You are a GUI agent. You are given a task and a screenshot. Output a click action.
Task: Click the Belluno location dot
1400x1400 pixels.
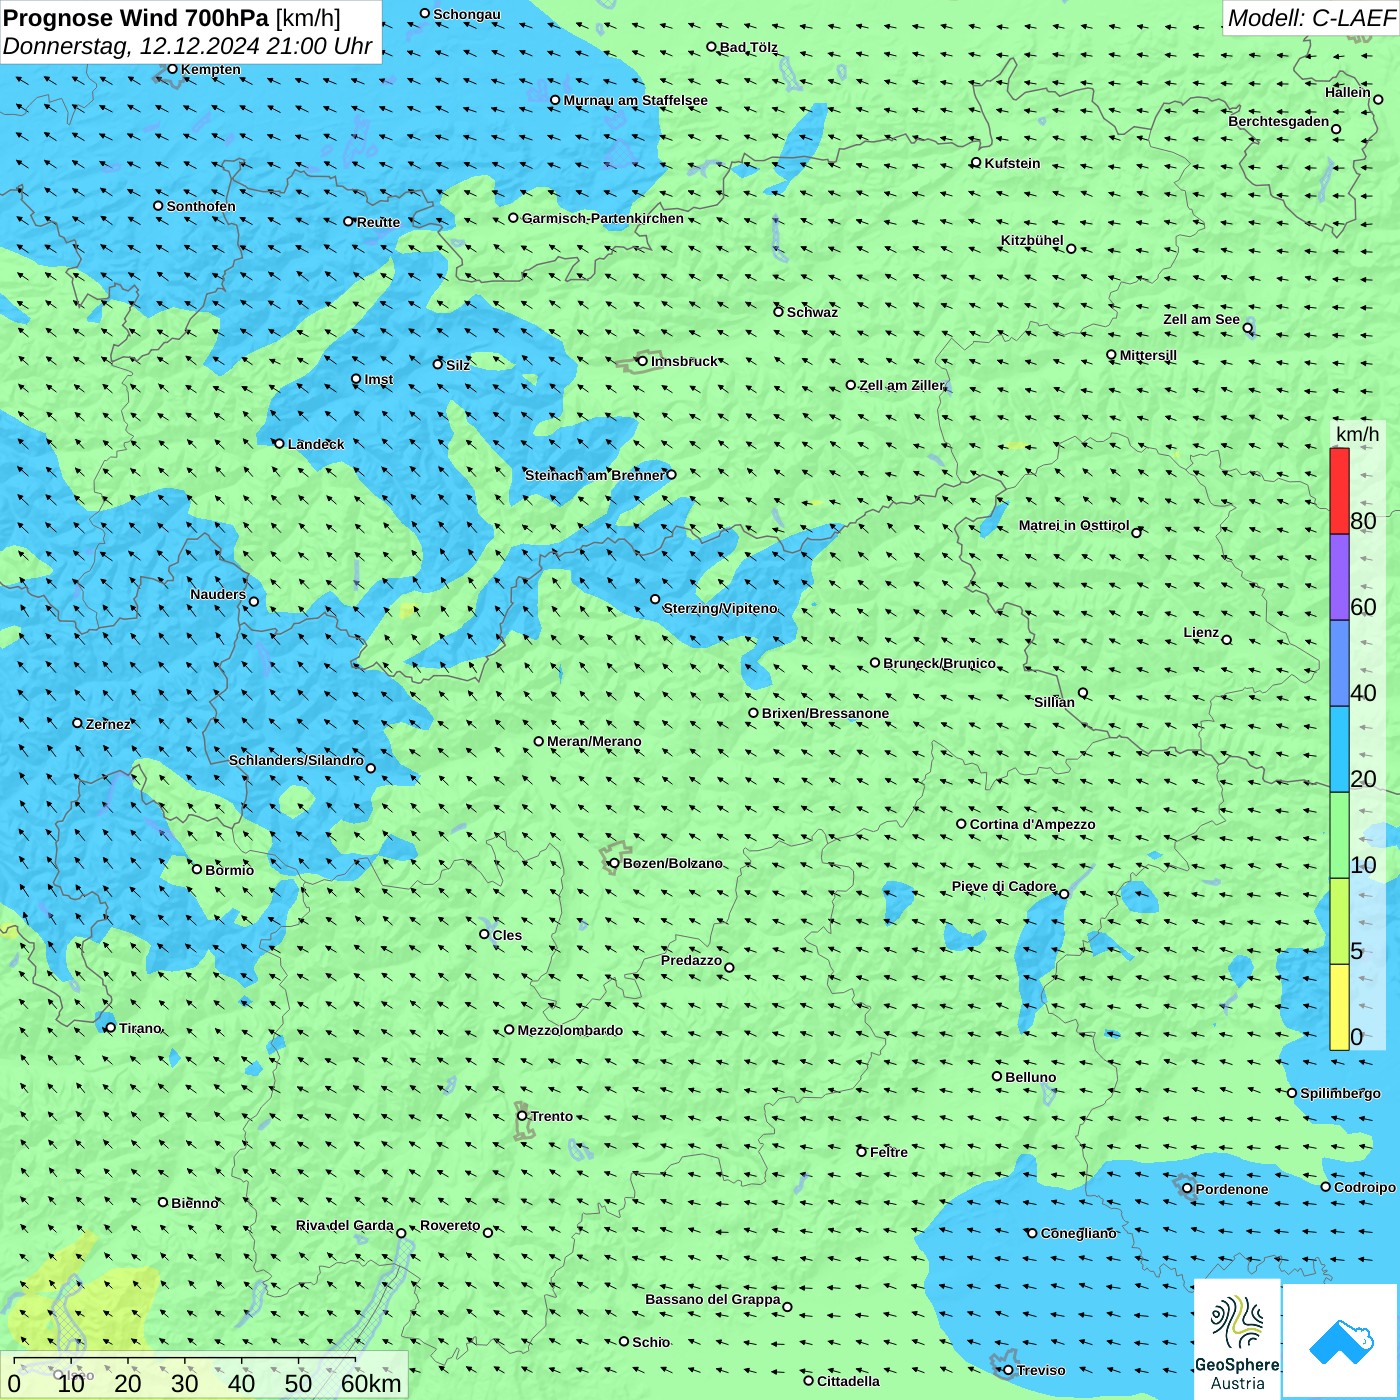997,1077
